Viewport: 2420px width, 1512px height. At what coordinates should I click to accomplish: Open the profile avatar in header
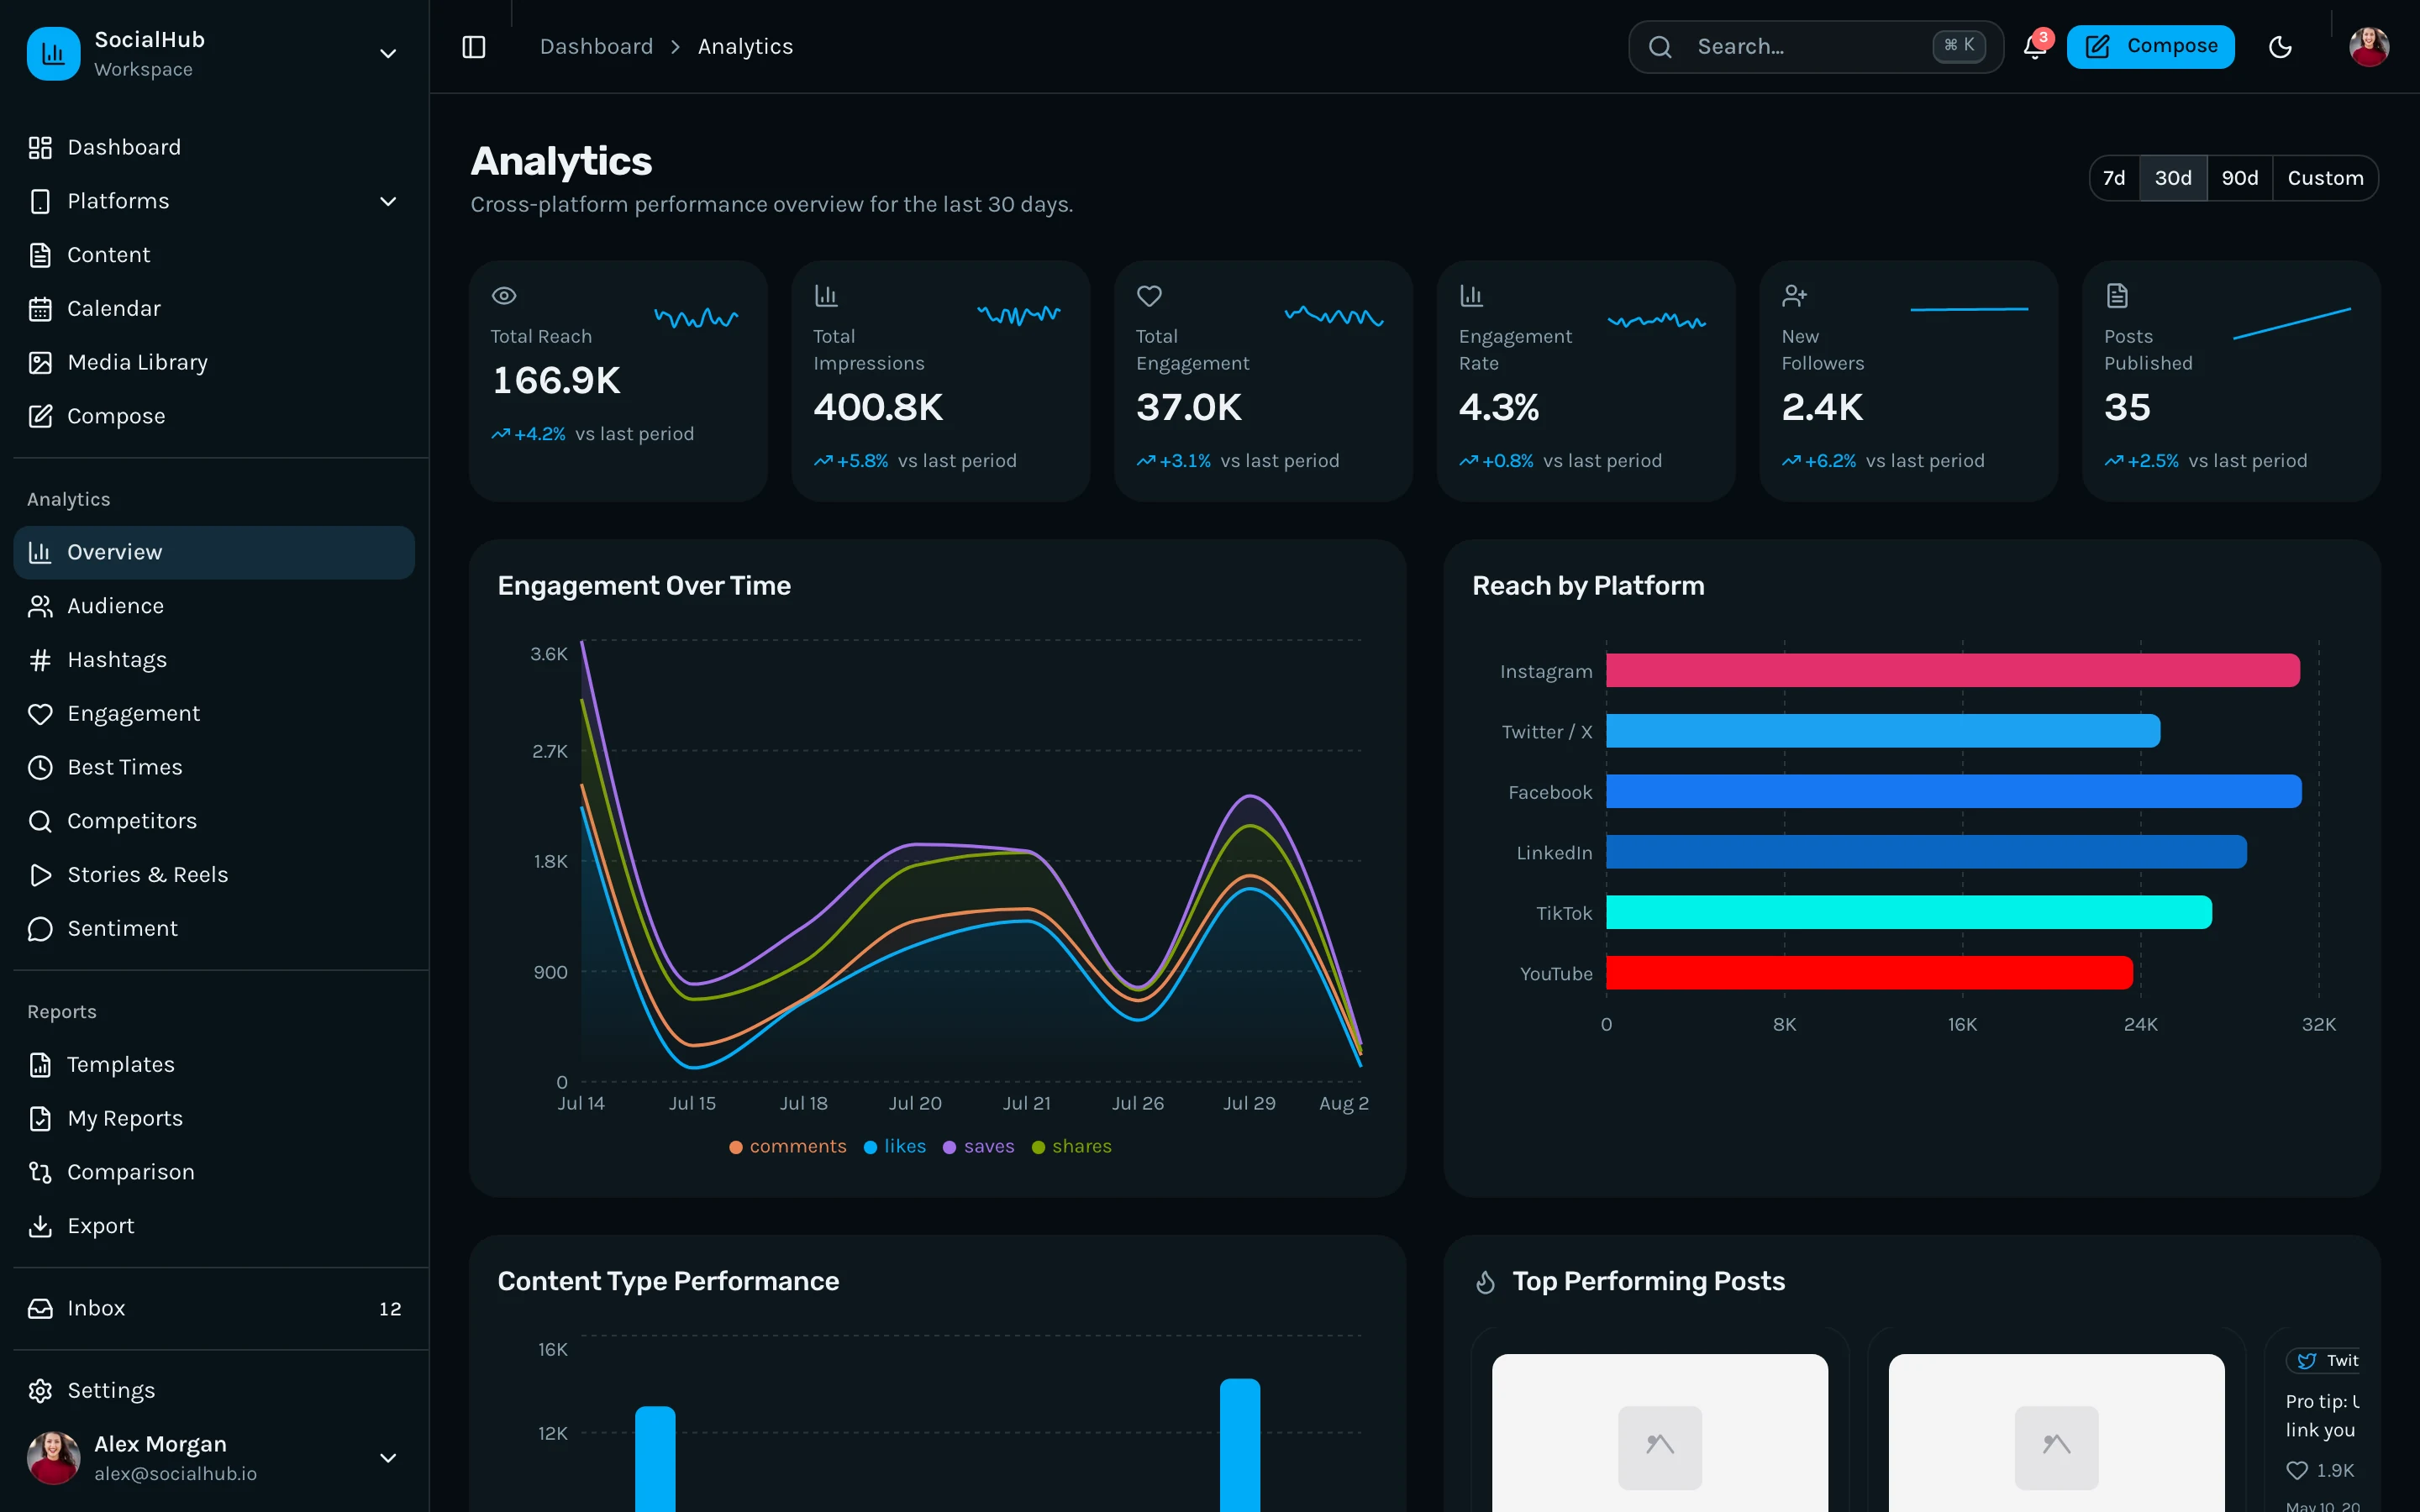tap(2369, 47)
